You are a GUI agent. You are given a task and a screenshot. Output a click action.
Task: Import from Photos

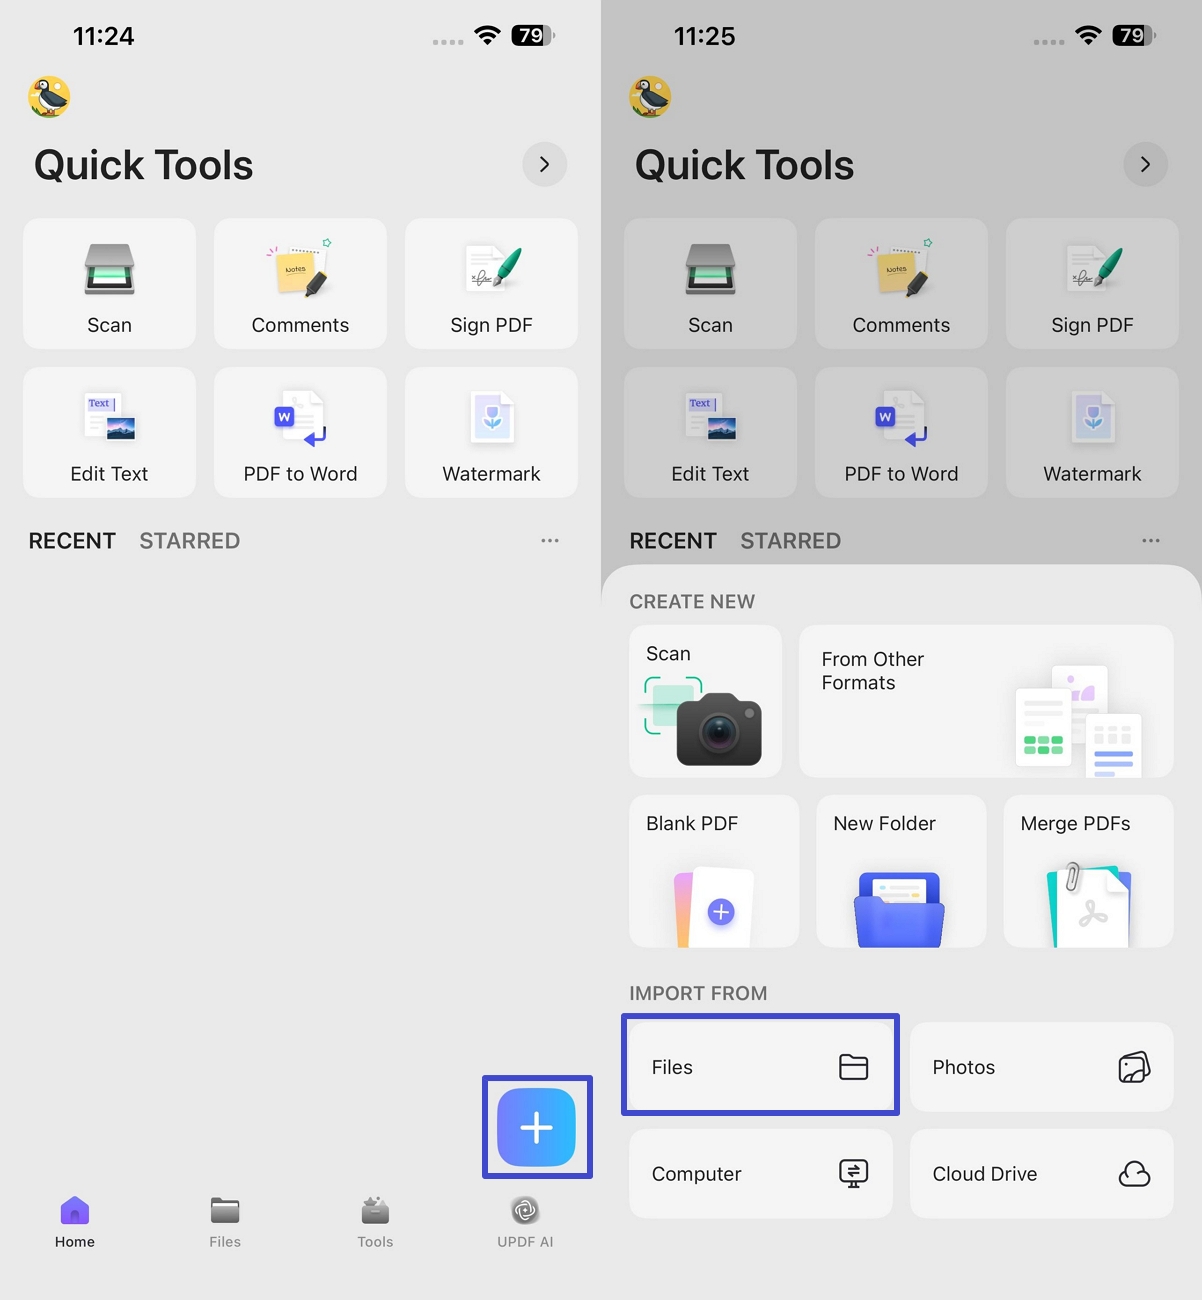(1042, 1067)
